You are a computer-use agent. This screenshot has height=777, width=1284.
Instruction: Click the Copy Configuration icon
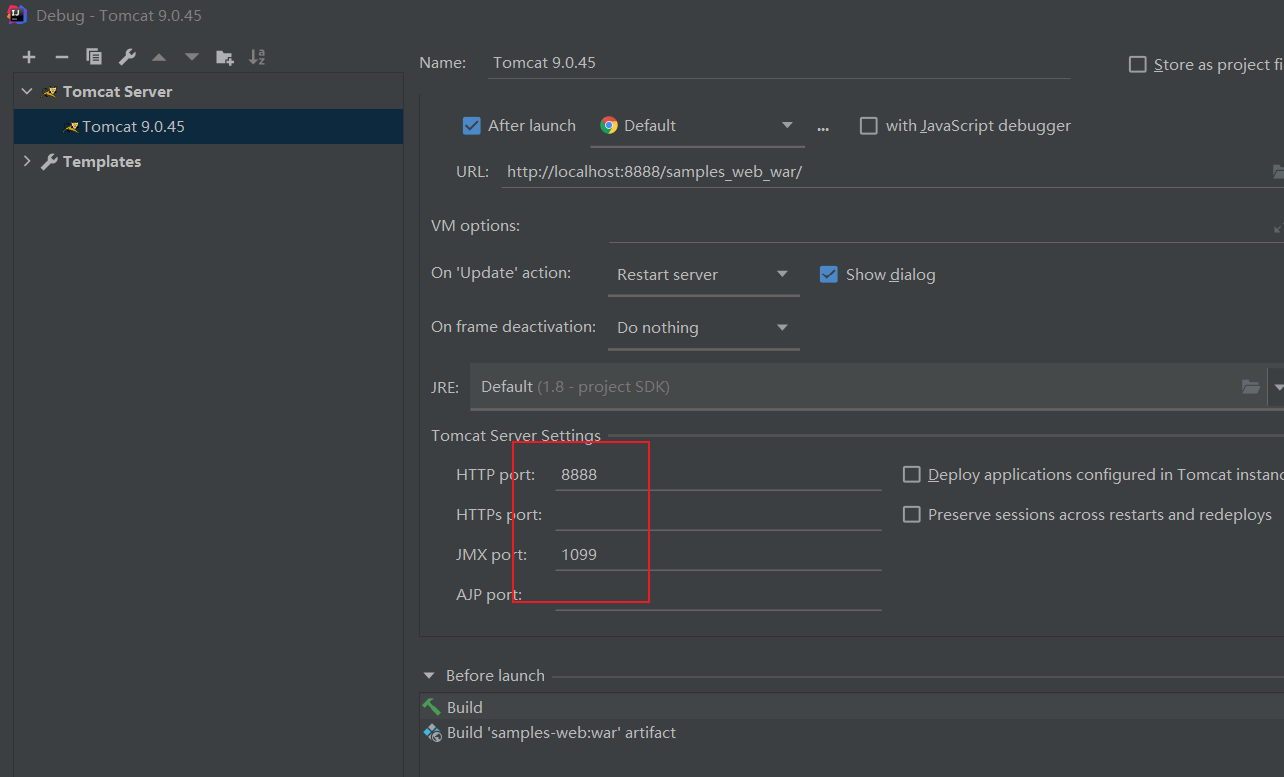(94, 57)
